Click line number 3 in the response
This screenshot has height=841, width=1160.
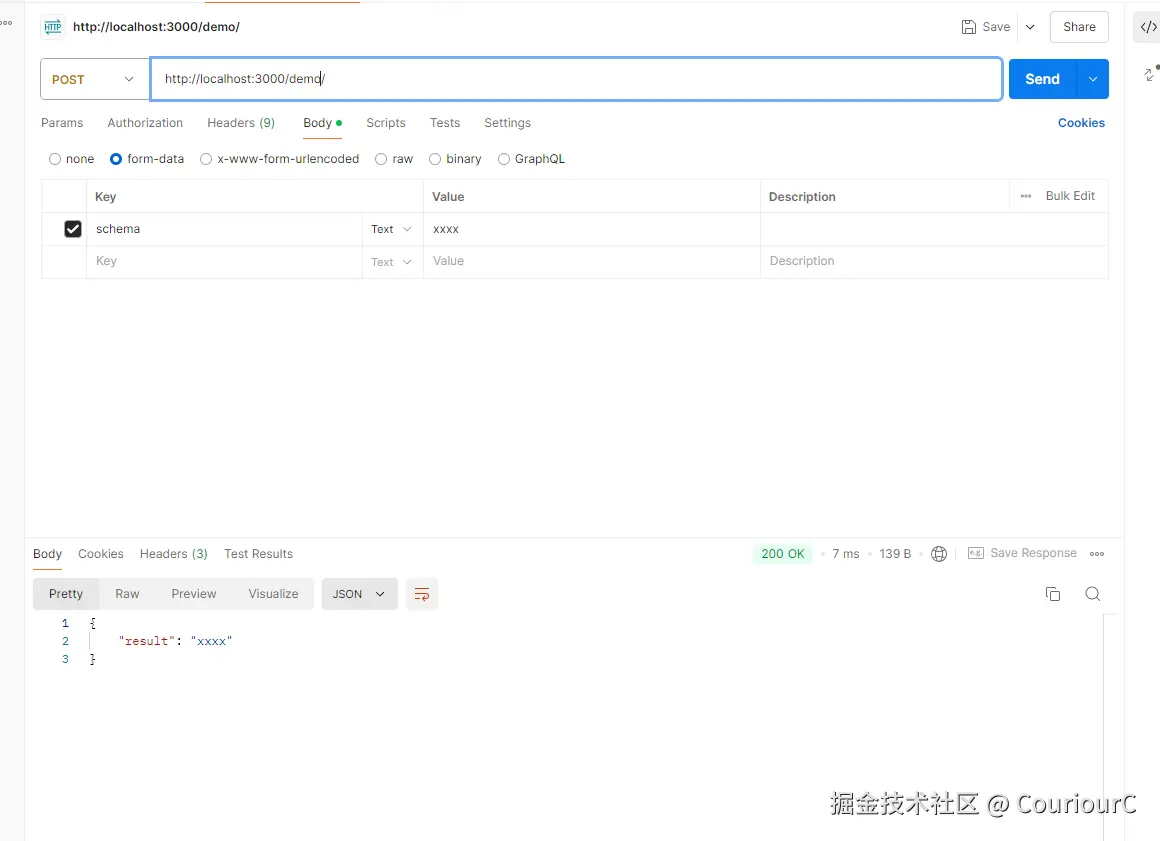[x=65, y=659]
